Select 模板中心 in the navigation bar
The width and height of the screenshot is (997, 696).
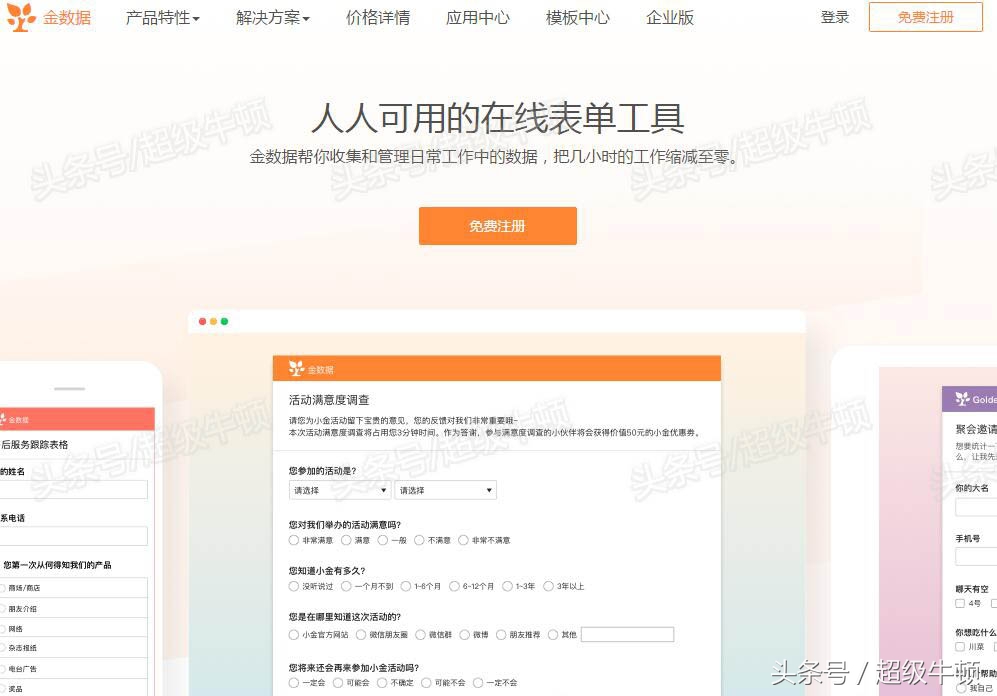click(x=577, y=17)
